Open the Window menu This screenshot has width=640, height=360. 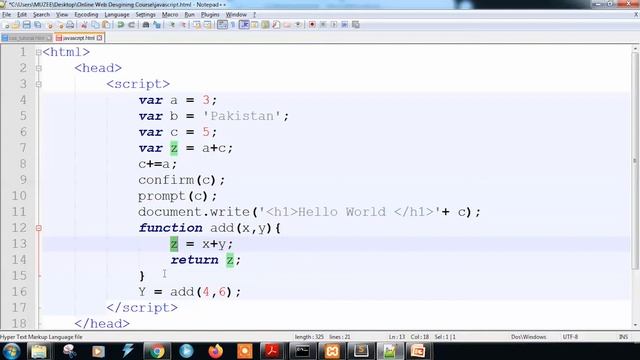pyautogui.click(x=236, y=14)
